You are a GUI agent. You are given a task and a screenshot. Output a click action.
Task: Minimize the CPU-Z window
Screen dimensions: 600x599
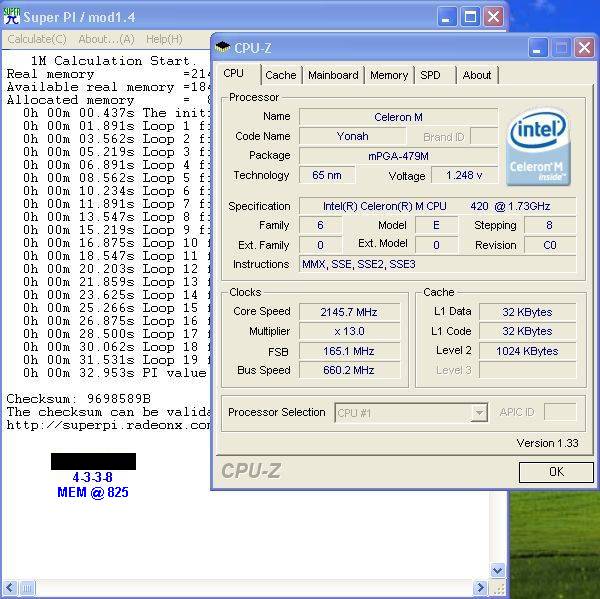[538, 48]
